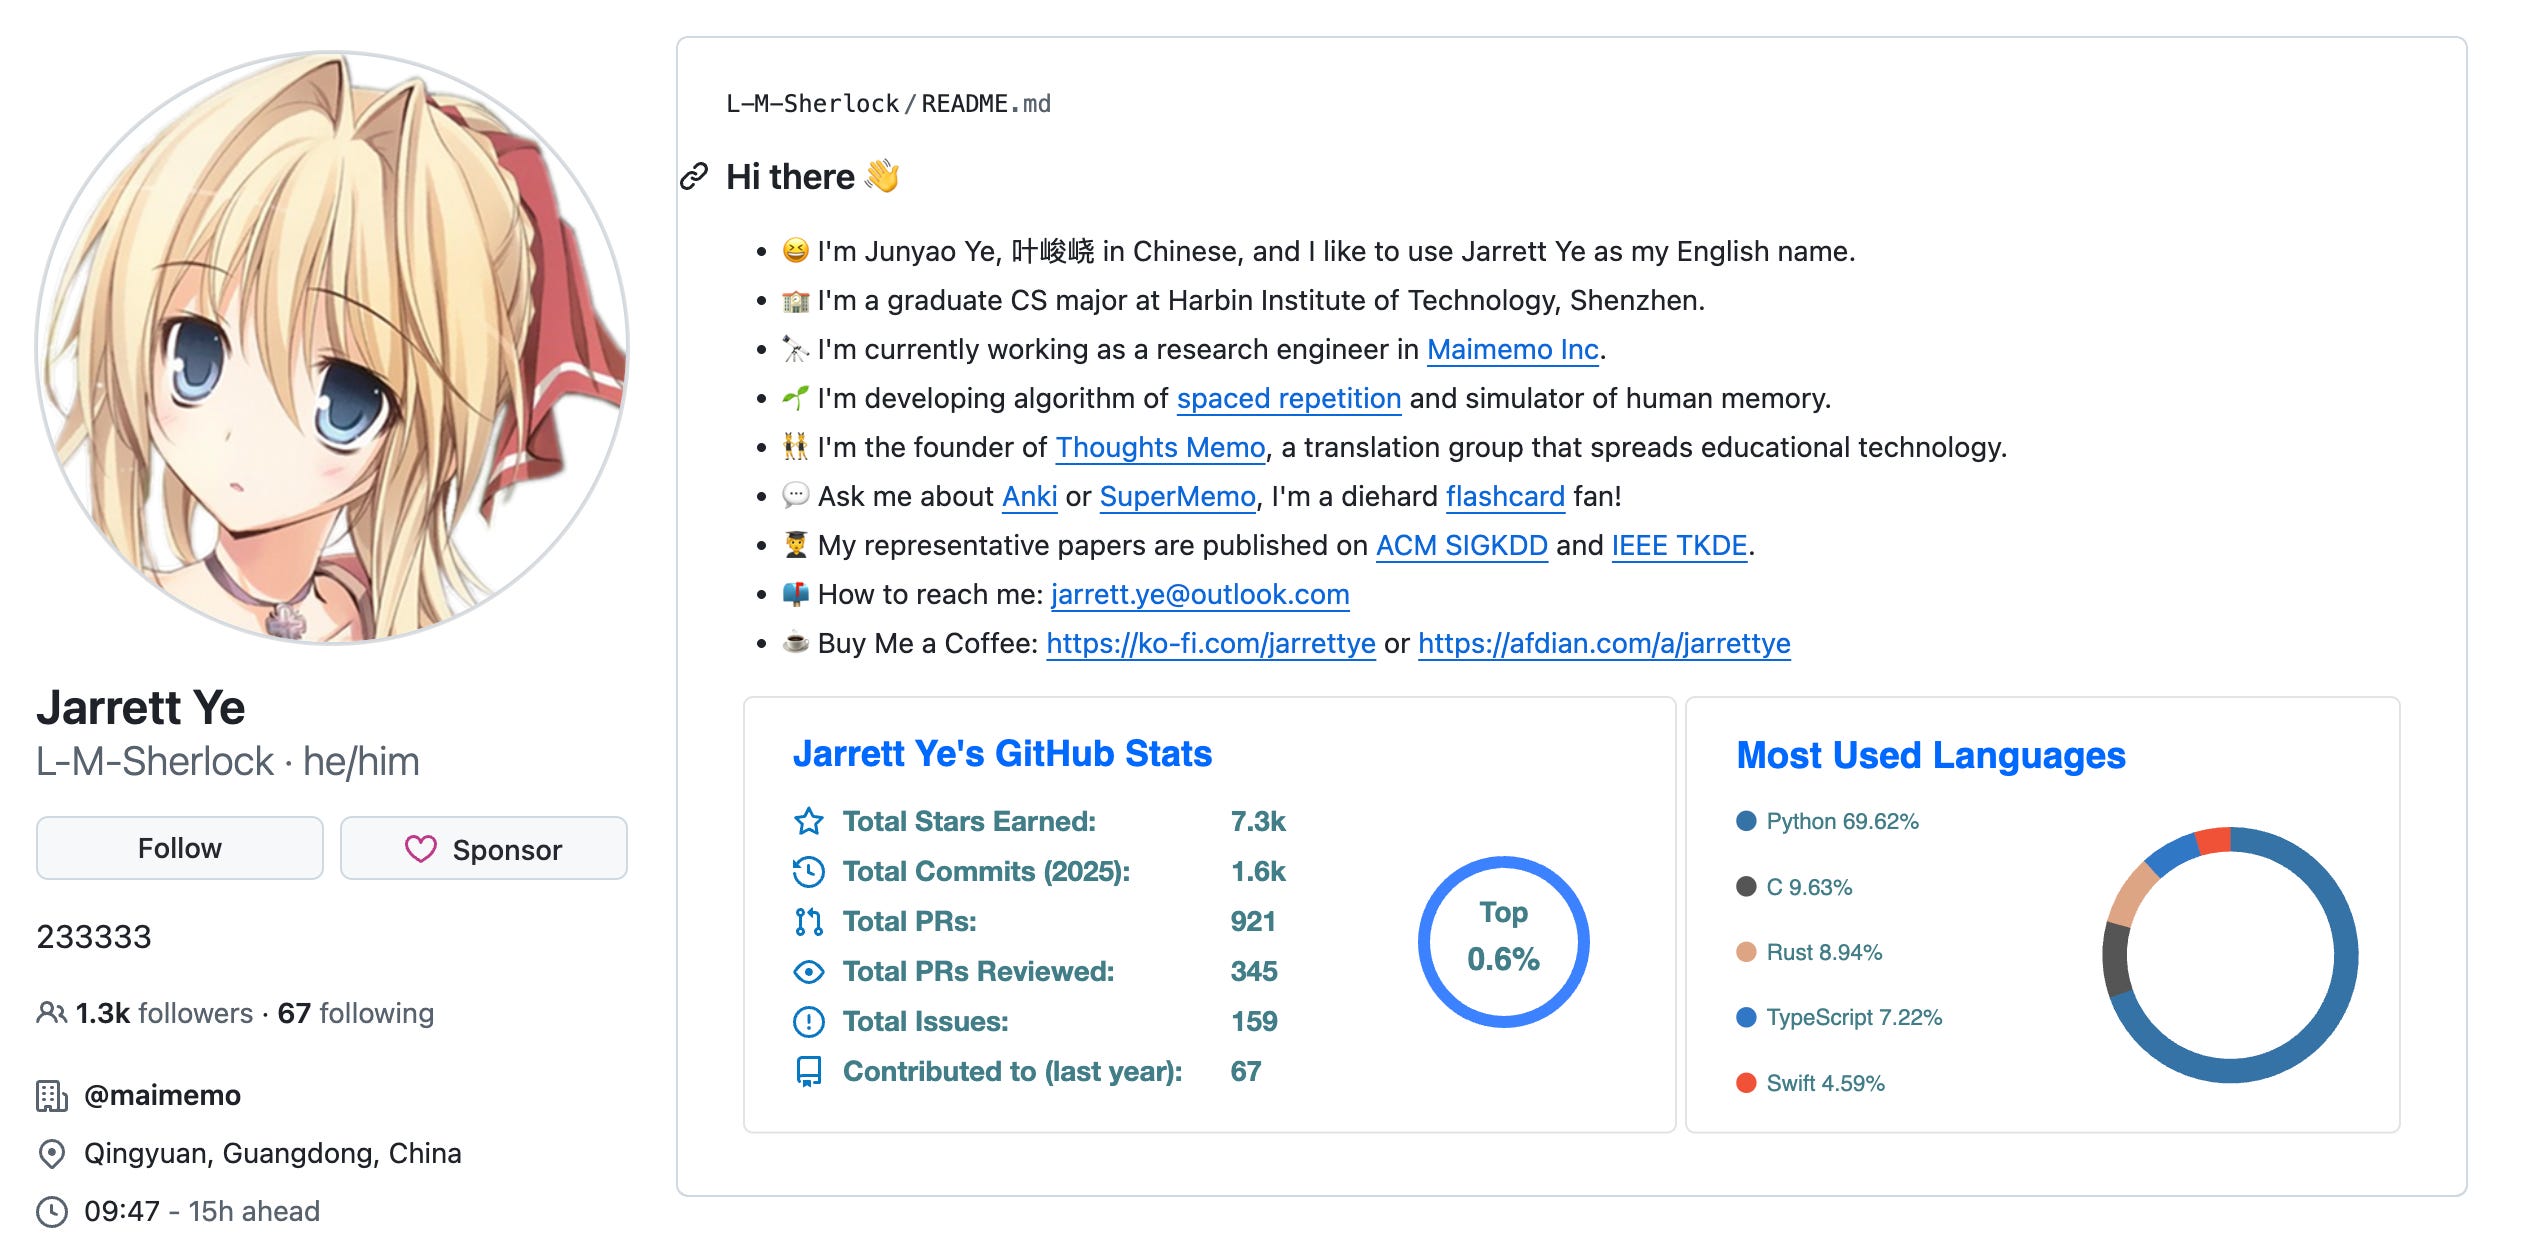Click the 921 total PRs value
2526x1246 pixels.
pos(1253,921)
